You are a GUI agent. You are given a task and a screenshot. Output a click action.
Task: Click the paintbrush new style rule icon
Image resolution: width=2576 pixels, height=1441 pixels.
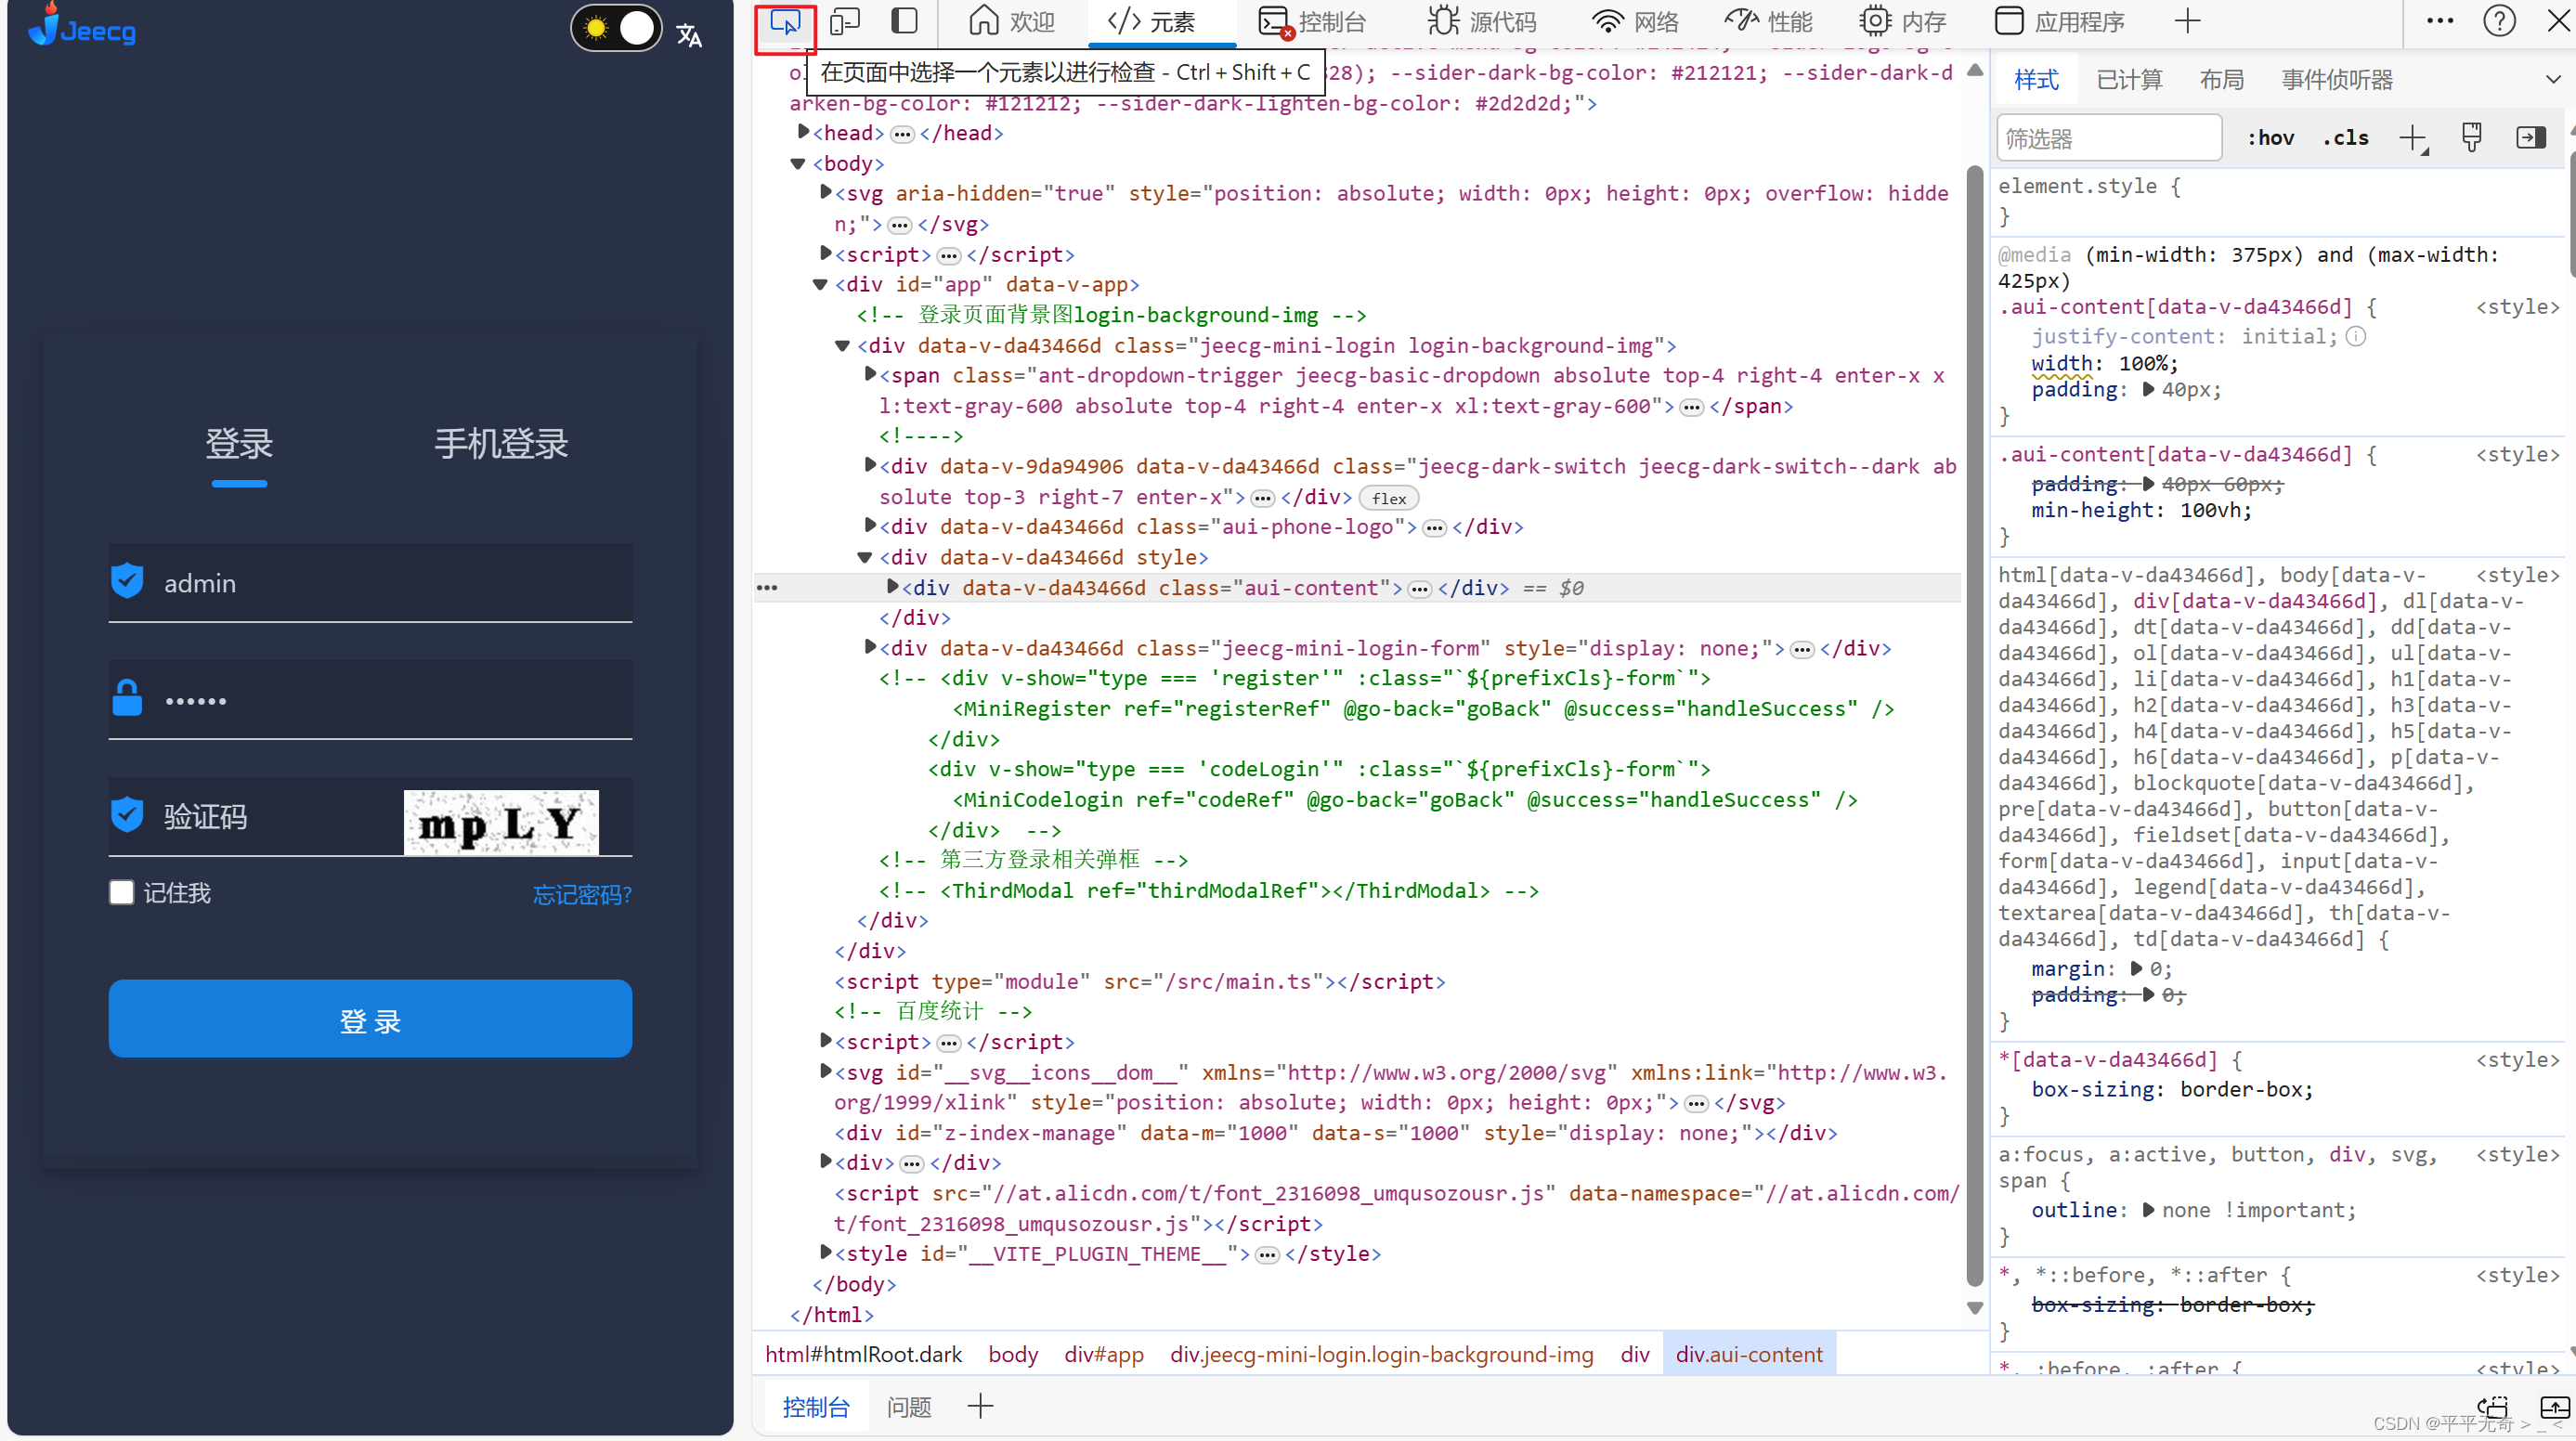coord(2472,138)
